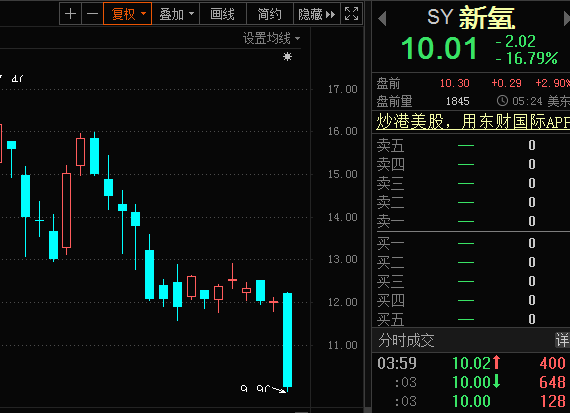This screenshot has width=570, height=413.
Task: Go to next stock with right arrow
Action: coord(567,19)
